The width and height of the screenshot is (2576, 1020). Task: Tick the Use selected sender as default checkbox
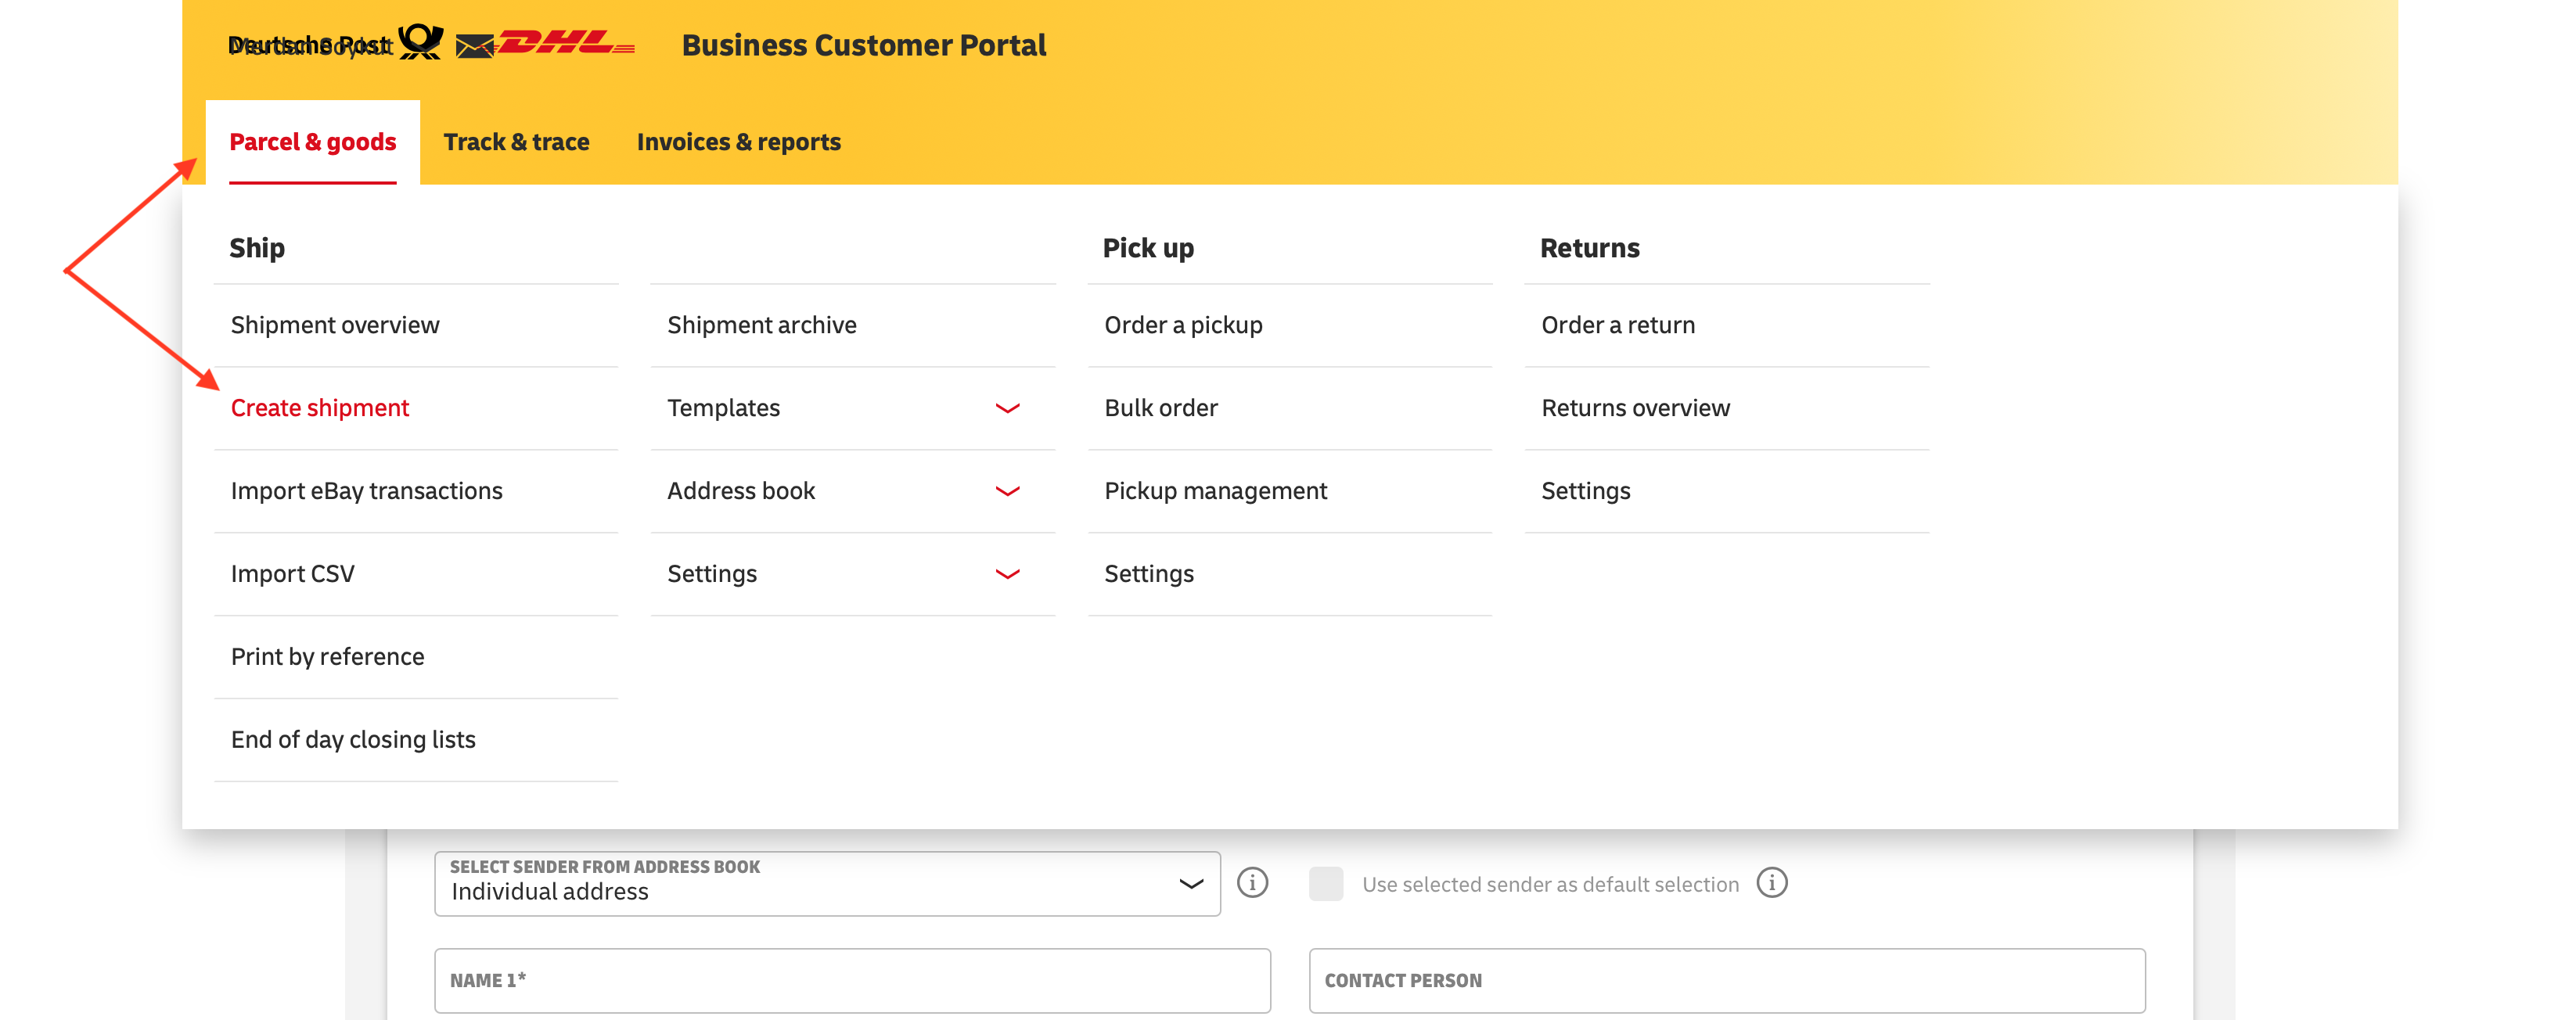pyautogui.click(x=1326, y=884)
